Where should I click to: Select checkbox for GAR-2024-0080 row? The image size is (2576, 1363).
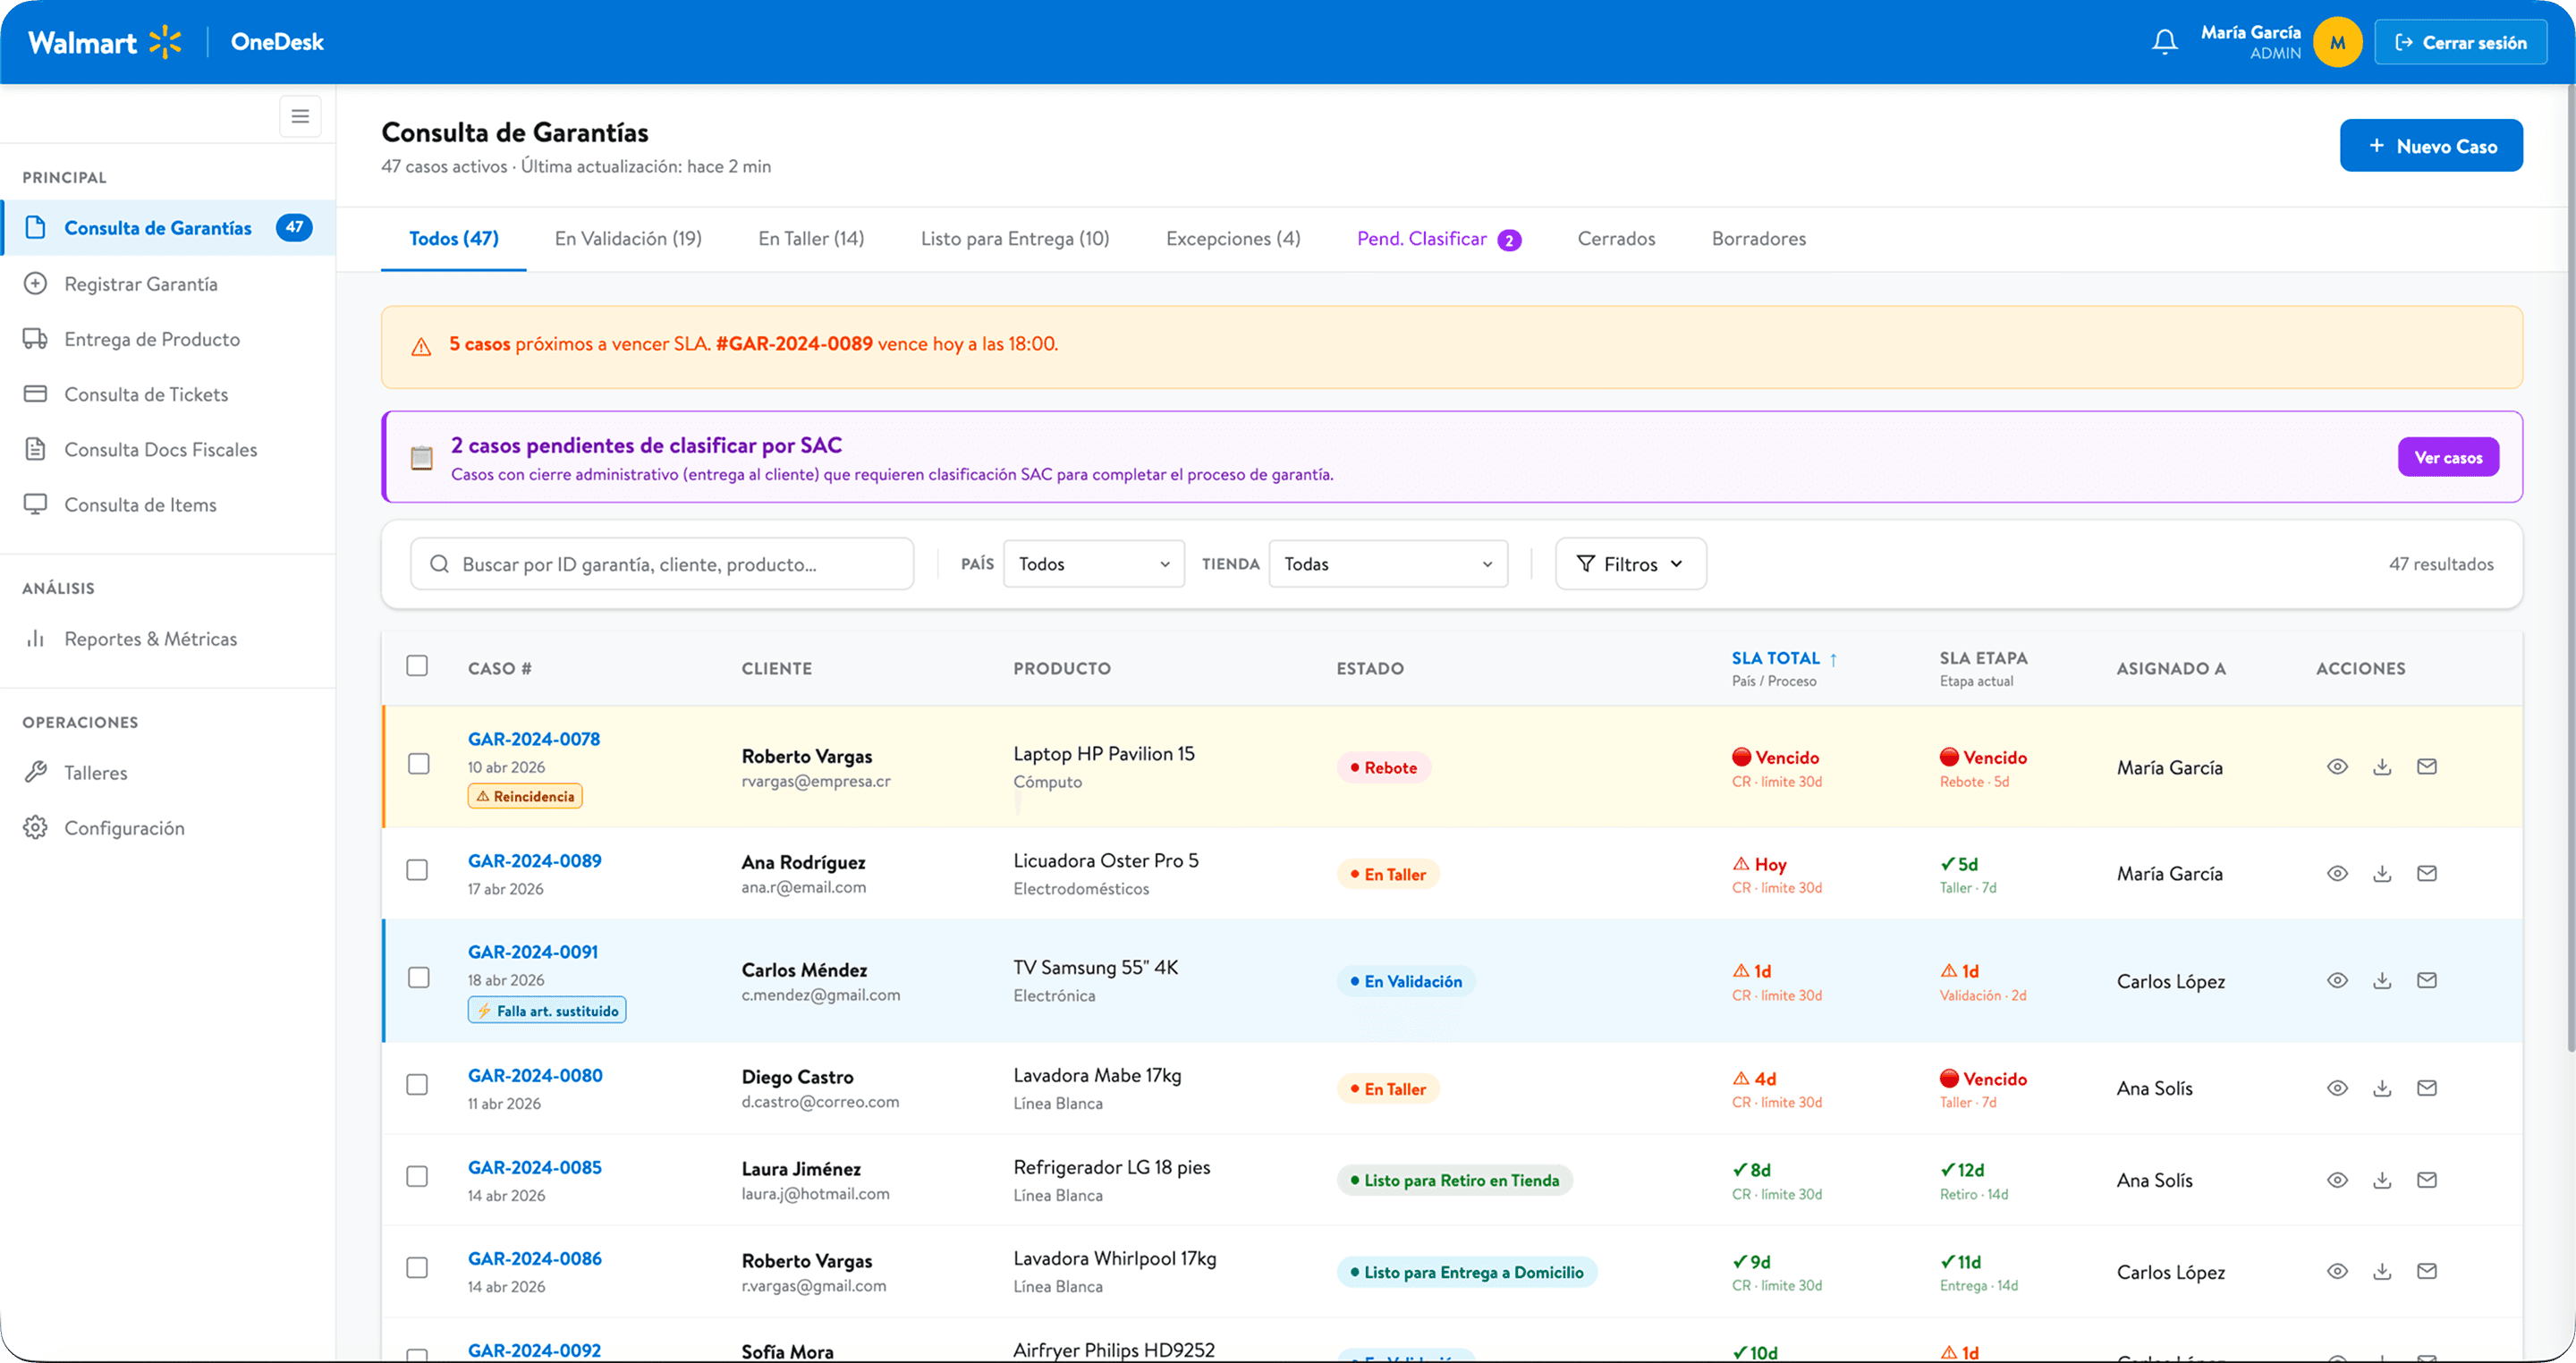[x=417, y=1085]
